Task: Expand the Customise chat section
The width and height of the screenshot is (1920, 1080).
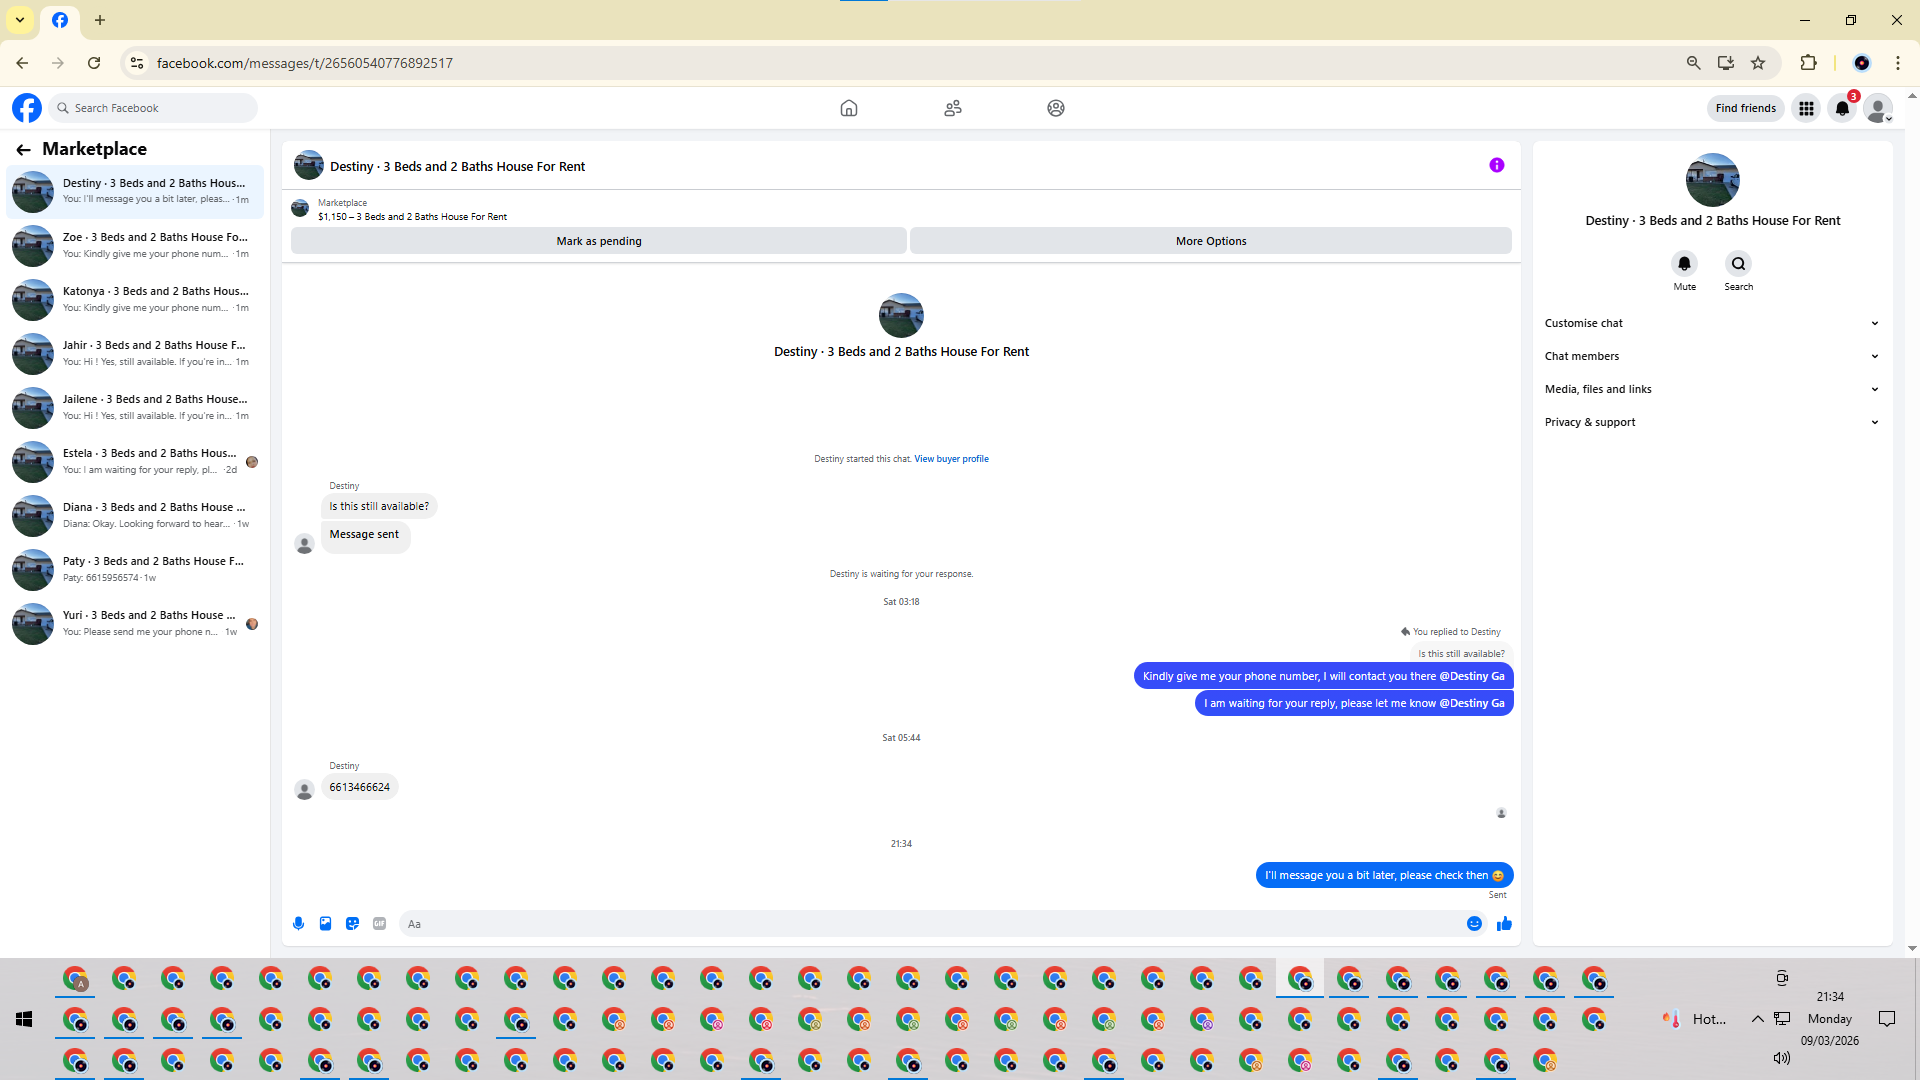Action: click(x=1710, y=323)
